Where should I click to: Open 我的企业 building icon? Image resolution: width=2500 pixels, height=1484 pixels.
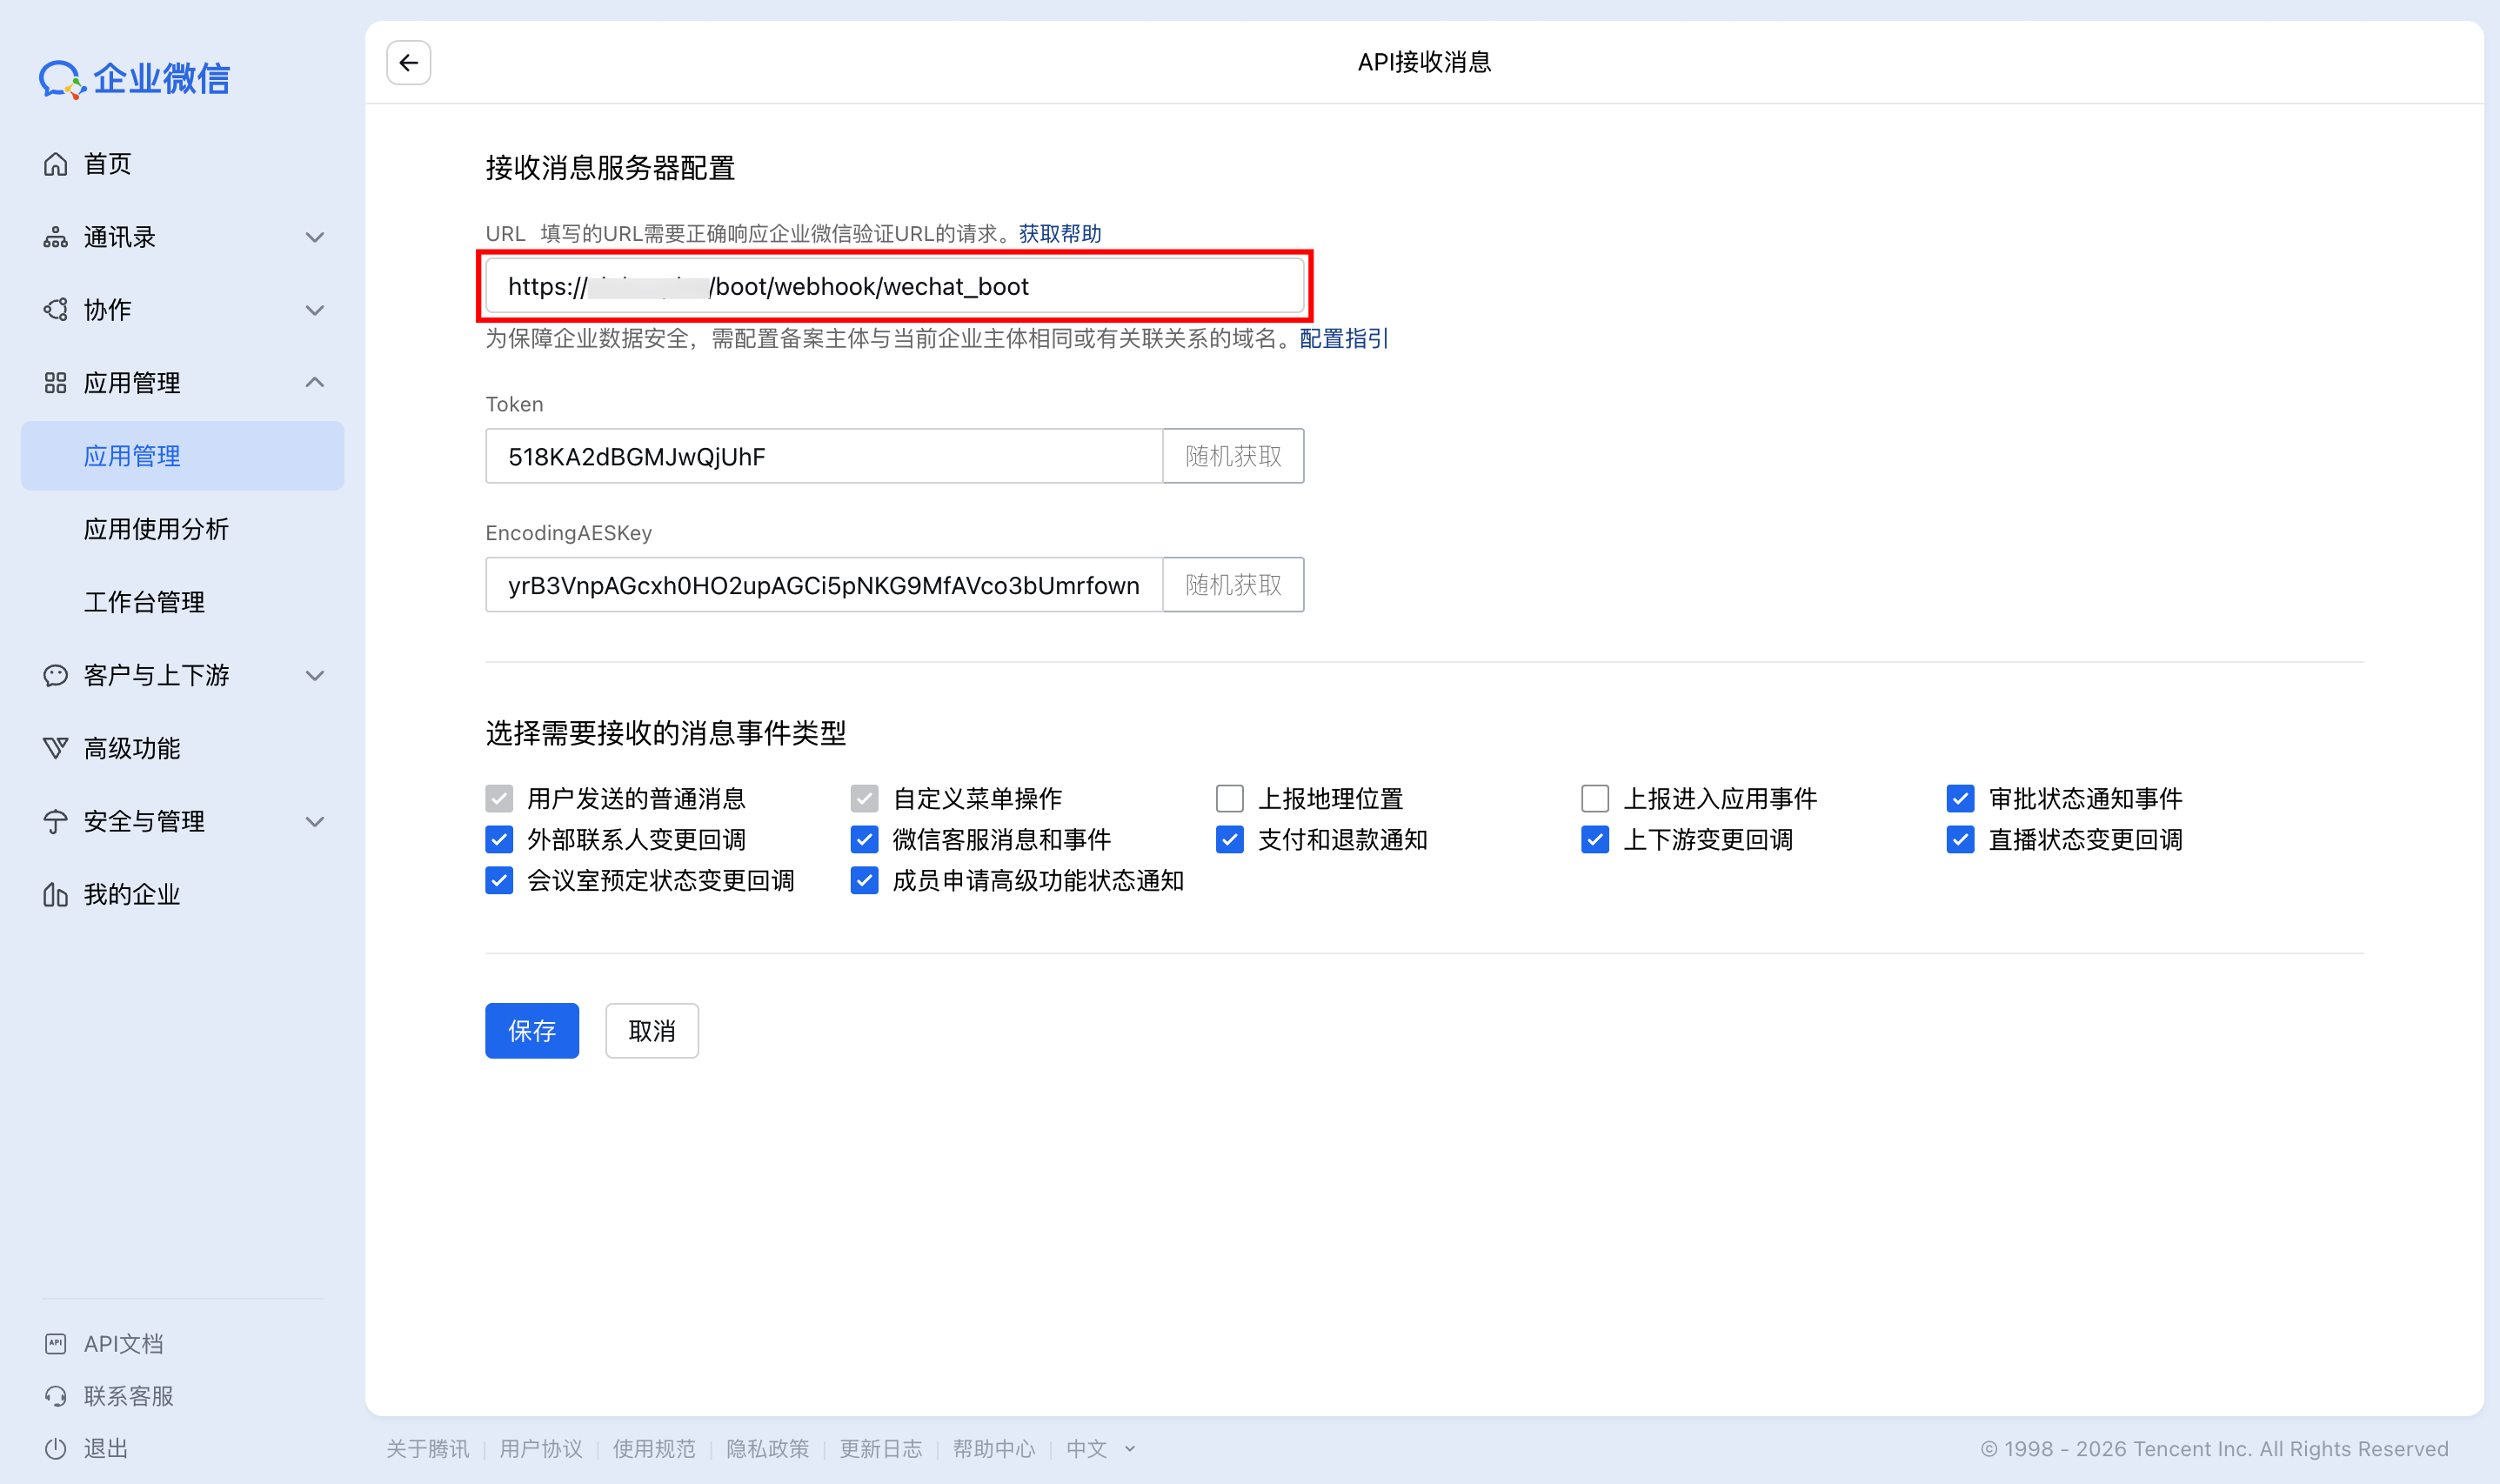pos(56,894)
